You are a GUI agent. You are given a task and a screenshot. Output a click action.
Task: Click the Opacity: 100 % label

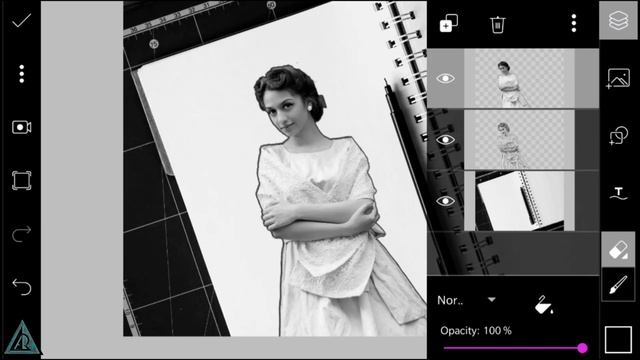click(x=476, y=331)
